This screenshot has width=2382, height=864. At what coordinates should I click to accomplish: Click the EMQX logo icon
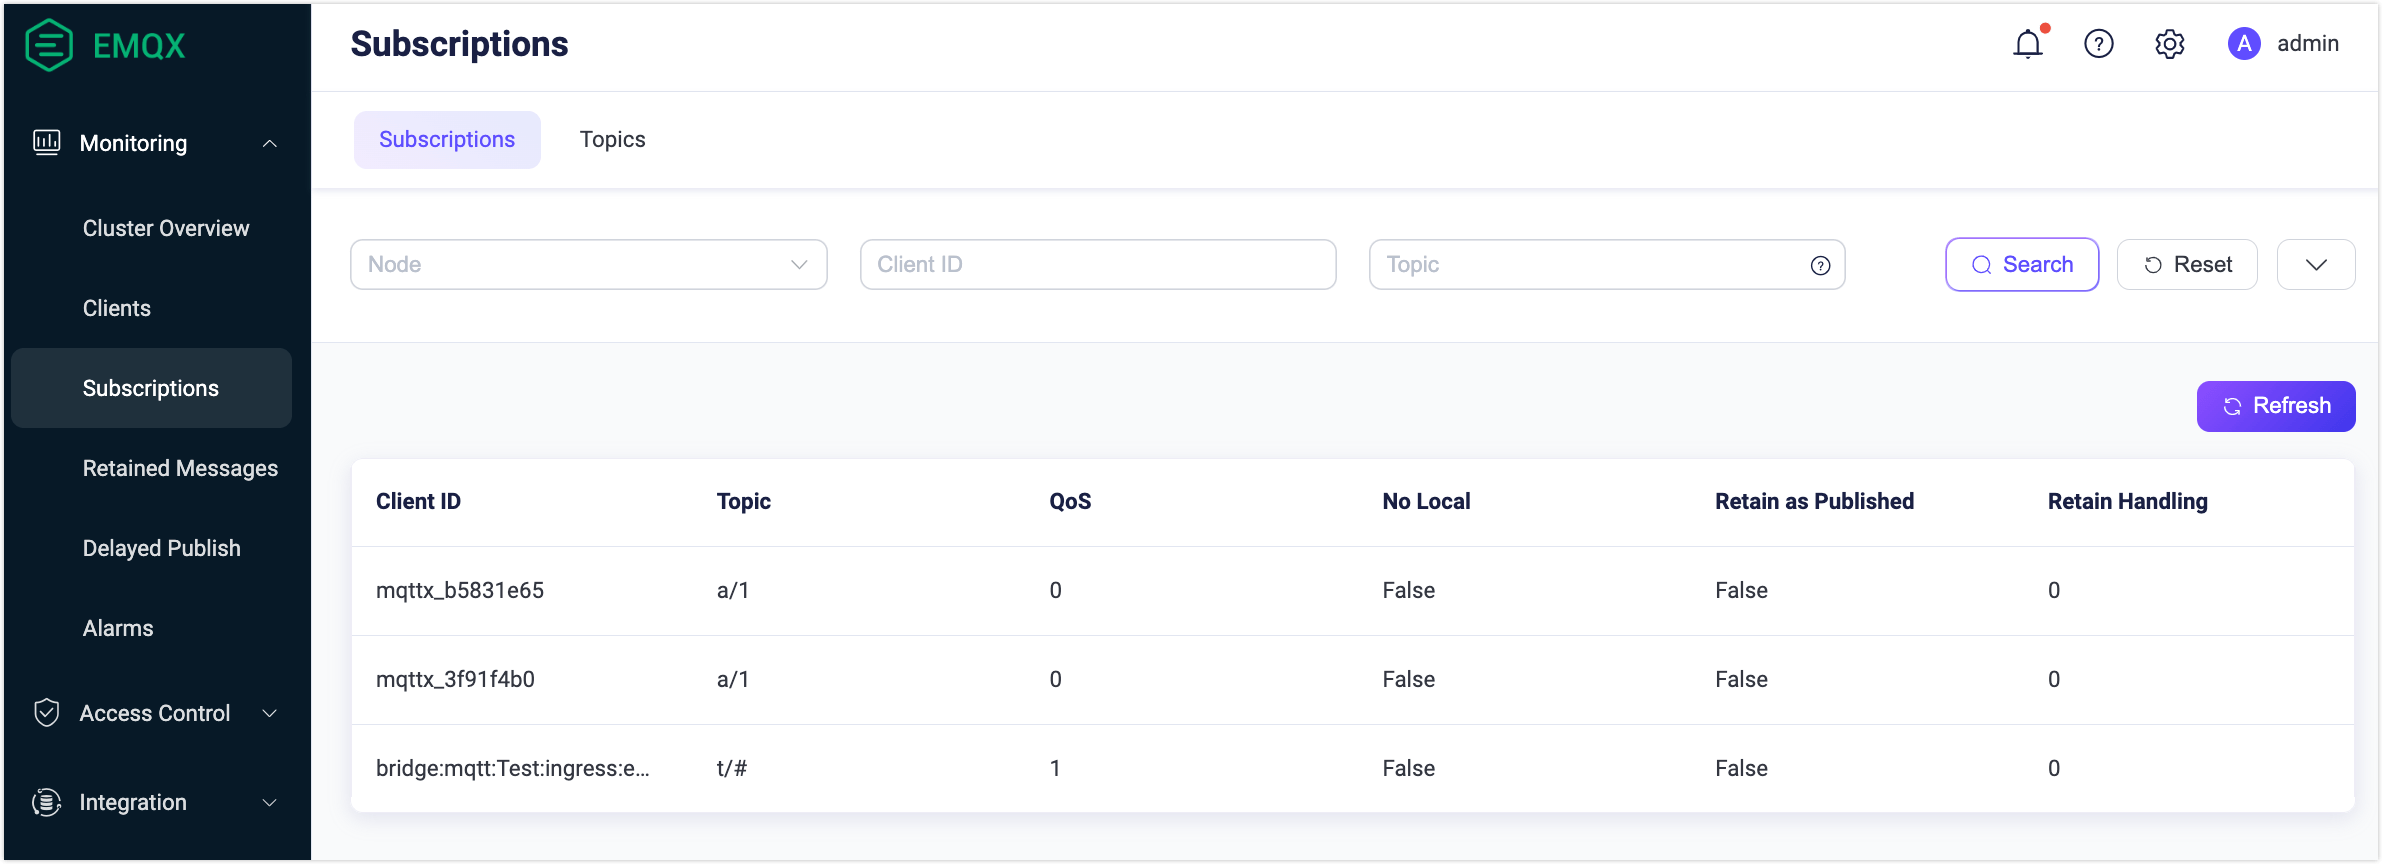coord(49,45)
